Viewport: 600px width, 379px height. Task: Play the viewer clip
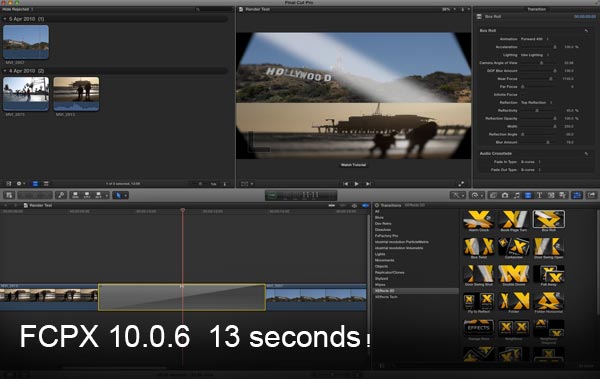click(357, 184)
